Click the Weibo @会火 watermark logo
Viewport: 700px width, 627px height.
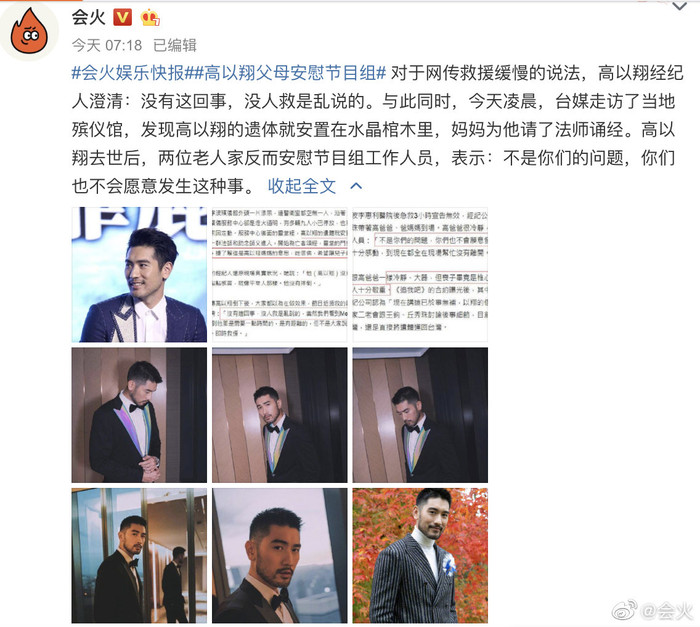click(x=653, y=610)
